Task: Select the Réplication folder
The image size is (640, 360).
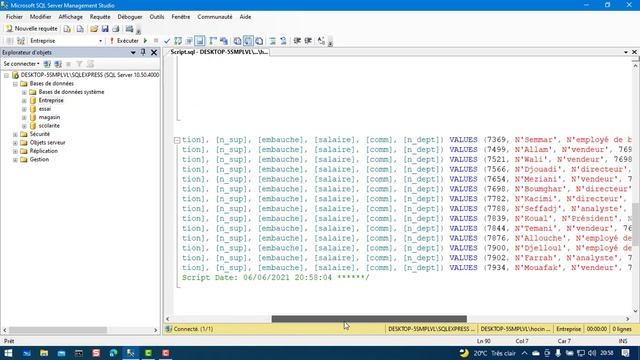Action: tap(44, 151)
